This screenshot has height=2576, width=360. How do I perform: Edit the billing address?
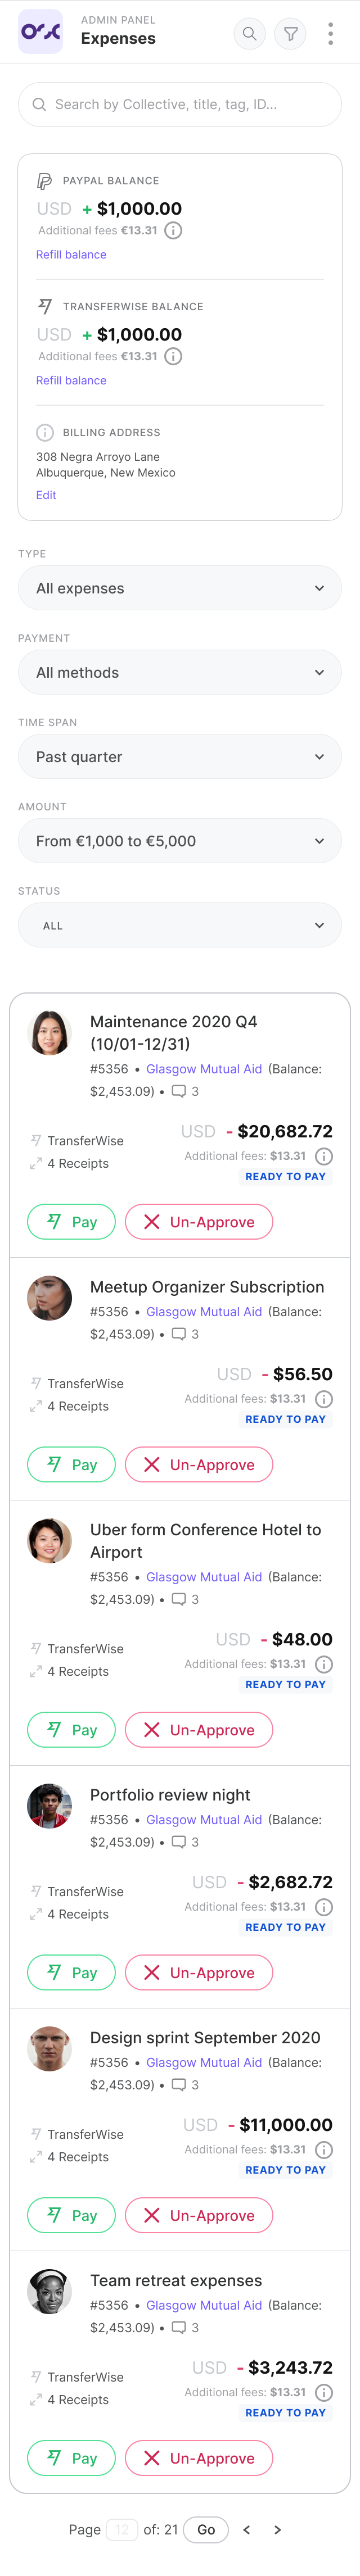click(46, 495)
